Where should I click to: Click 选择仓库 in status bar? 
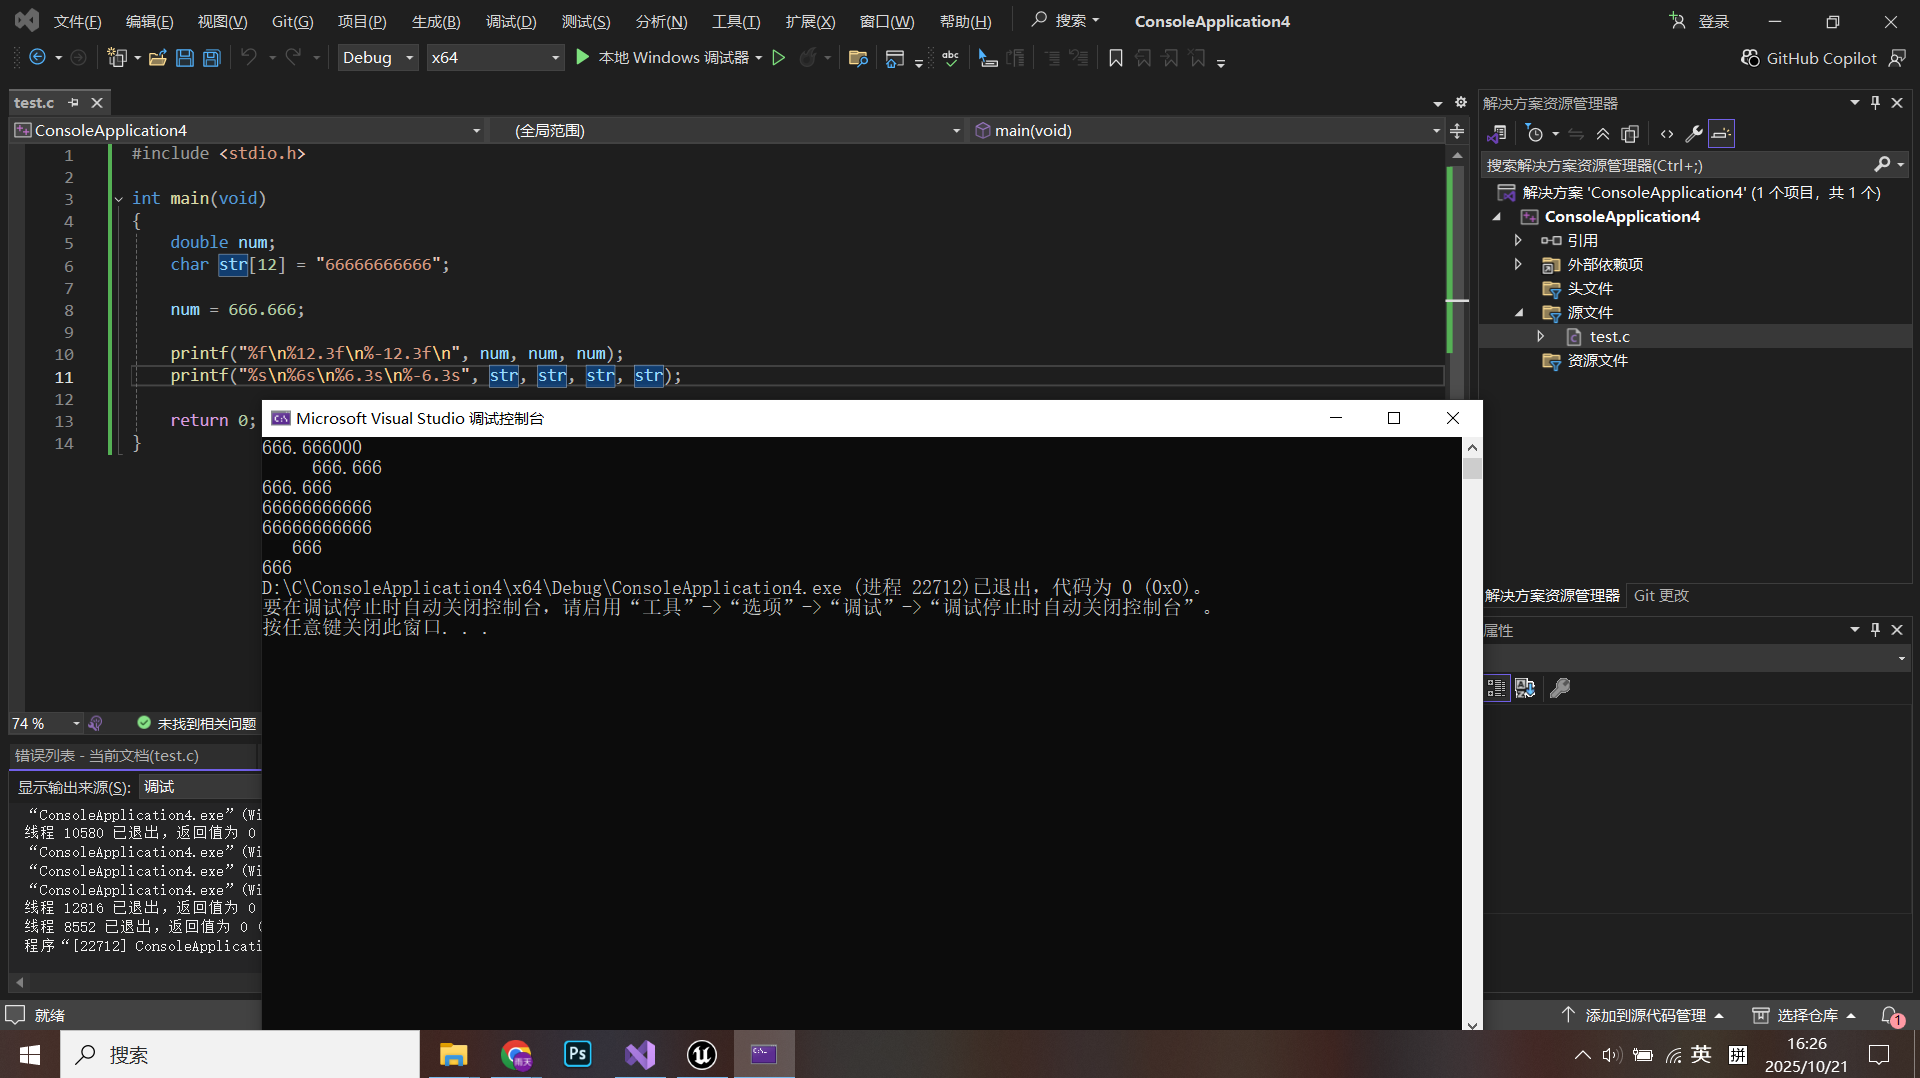pyautogui.click(x=1804, y=1015)
